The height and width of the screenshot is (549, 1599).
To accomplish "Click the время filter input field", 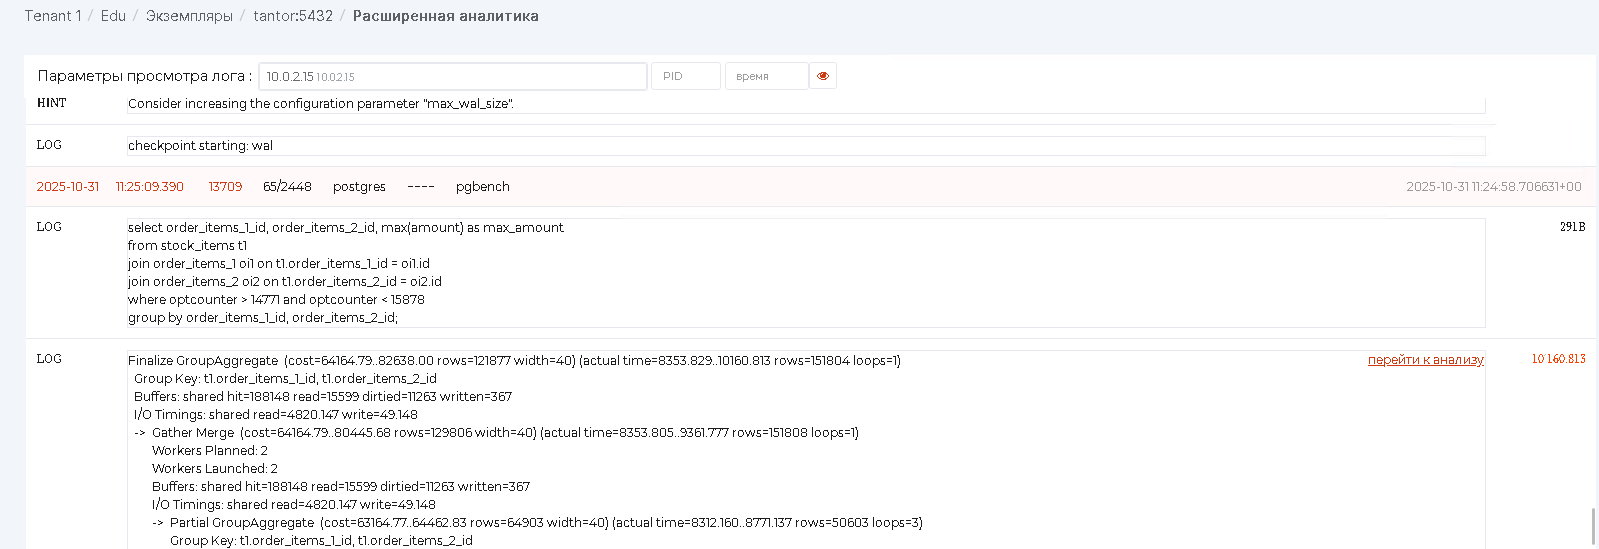I will [x=766, y=76].
